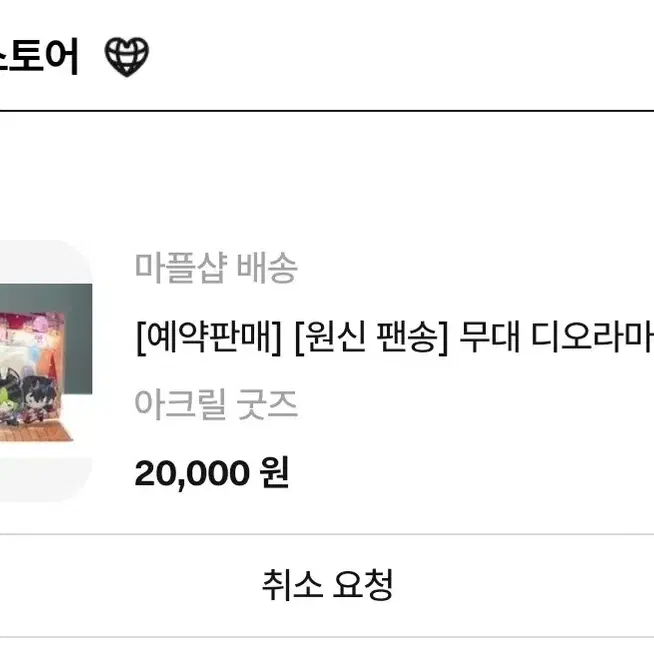Open the [원신 팬송] product title segment
654x654 pixels.
tap(372, 337)
